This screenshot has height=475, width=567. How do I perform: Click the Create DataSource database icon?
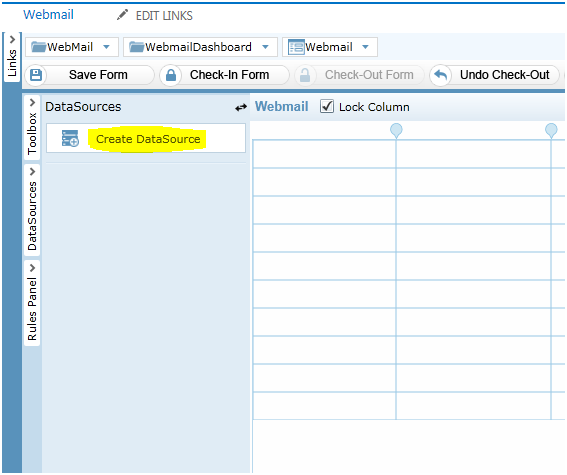click(x=70, y=138)
